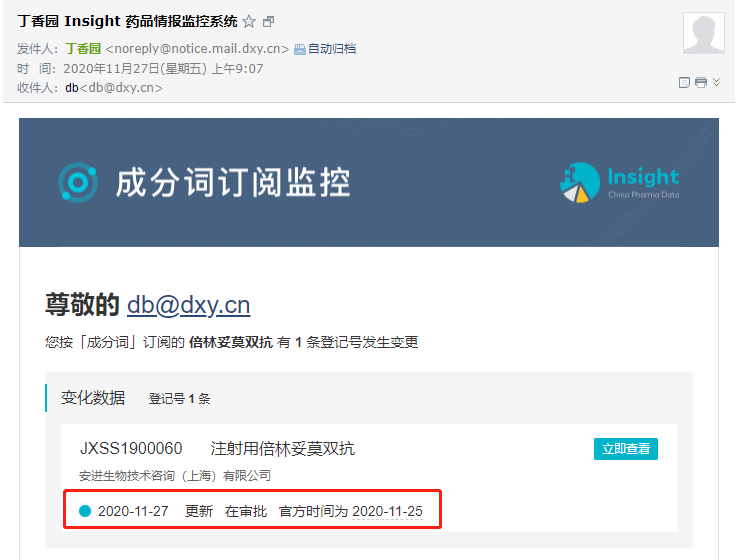Click the 变化数据 section heading
Image resolution: width=741 pixels, height=560 pixels.
coord(93,398)
